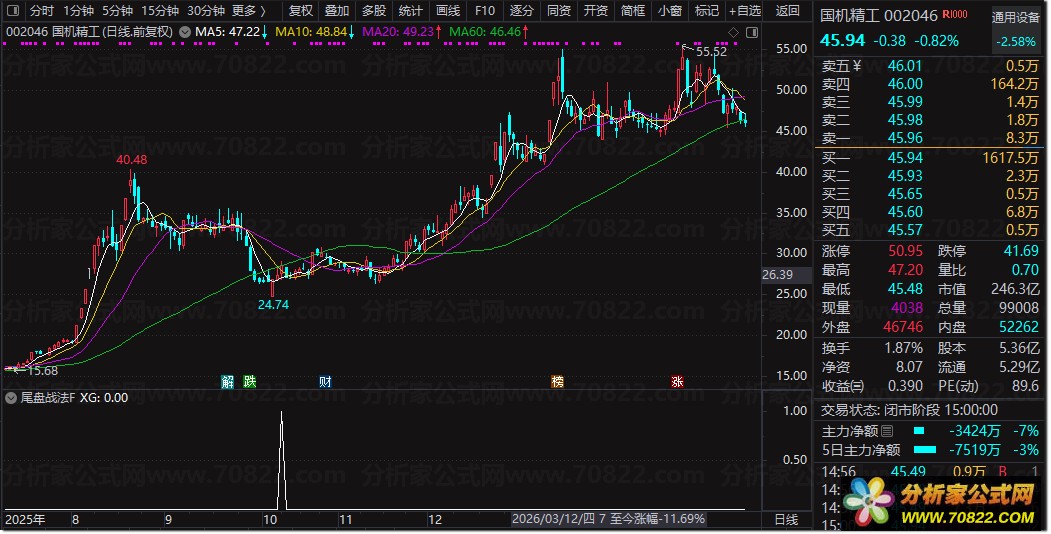Click the detail icon beside 主力净额
Screen dimensions: 1051x534
tap(887, 431)
